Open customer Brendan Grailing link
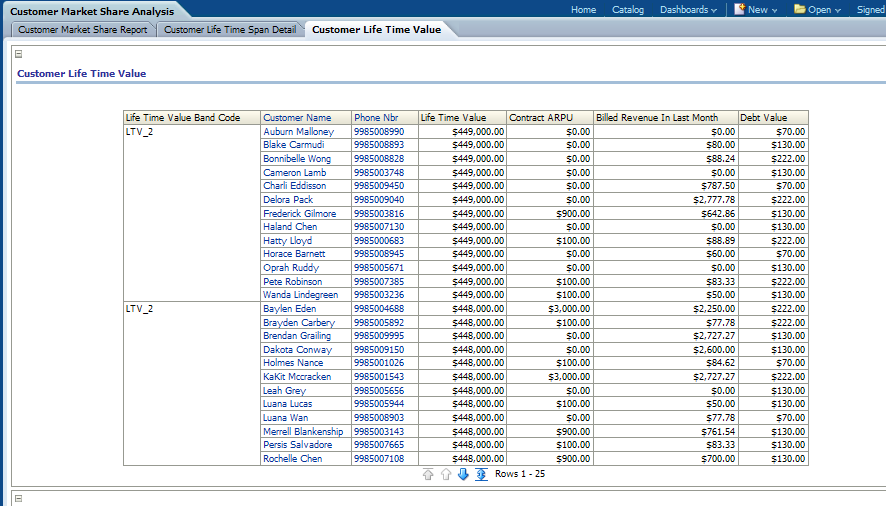The height and width of the screenshot is (506, 886). [x=297, y=336]
